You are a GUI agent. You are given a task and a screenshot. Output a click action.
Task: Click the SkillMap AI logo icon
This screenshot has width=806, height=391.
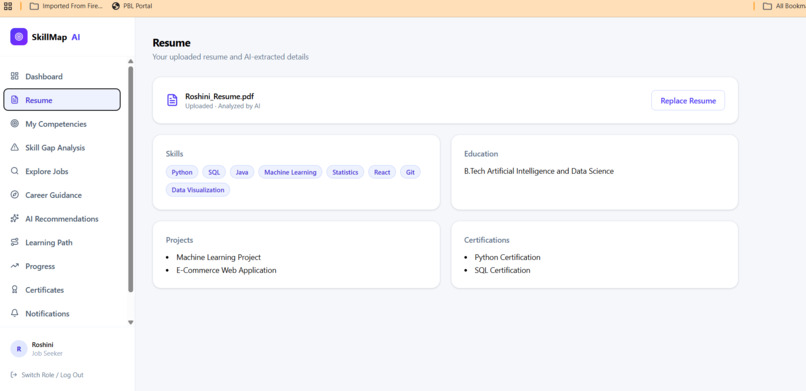tap(19, 36)
